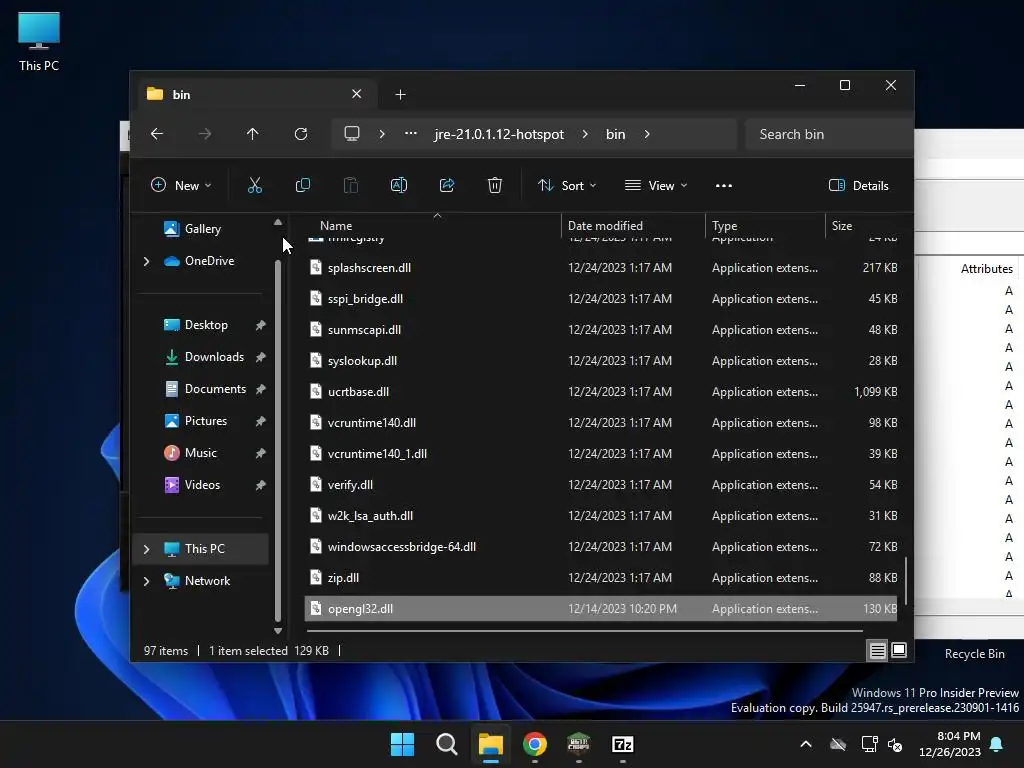Go back with the left arrow
Screen dimensions: 1024x768
[157, 134]
